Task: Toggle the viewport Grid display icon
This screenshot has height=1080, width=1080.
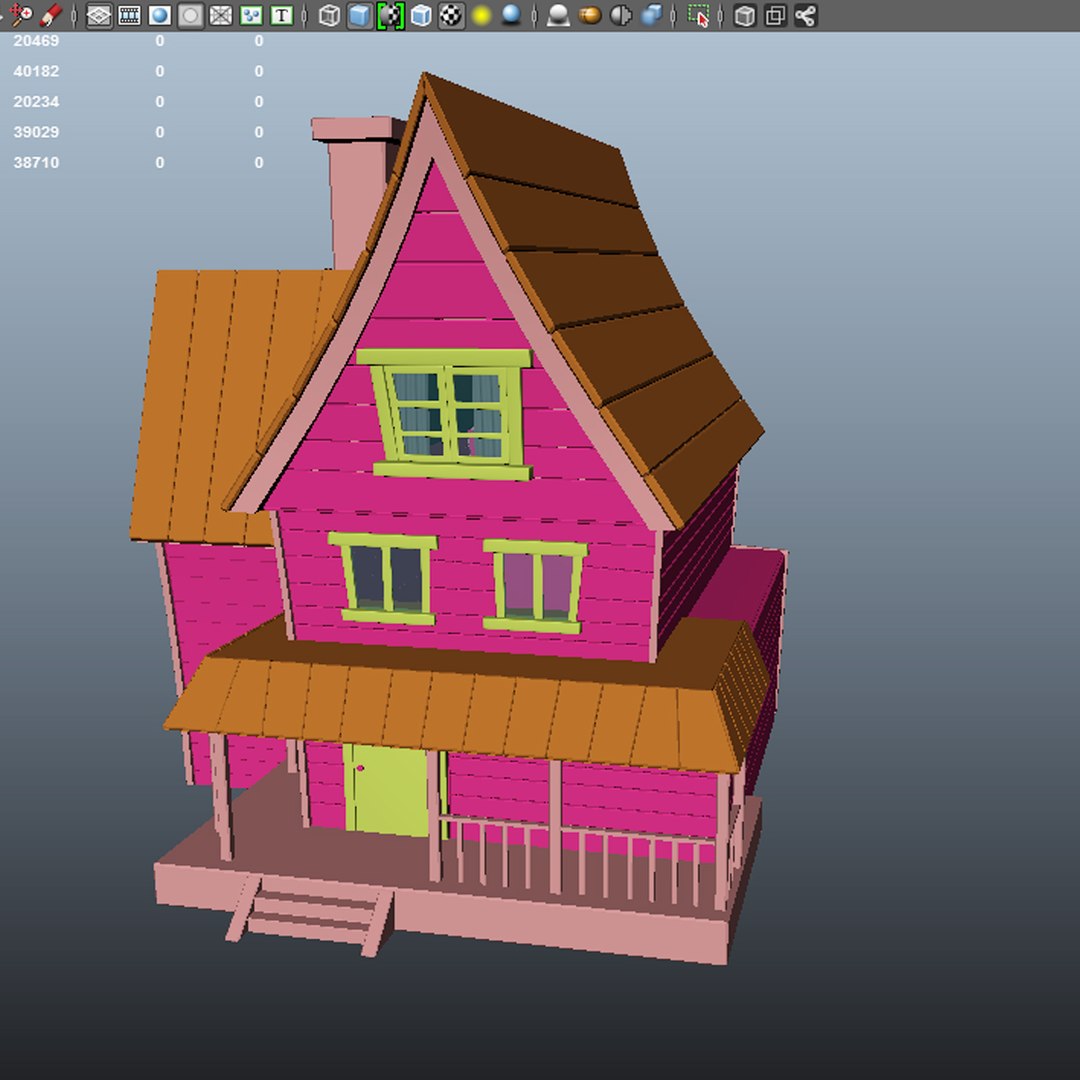Action: (99, 16)
